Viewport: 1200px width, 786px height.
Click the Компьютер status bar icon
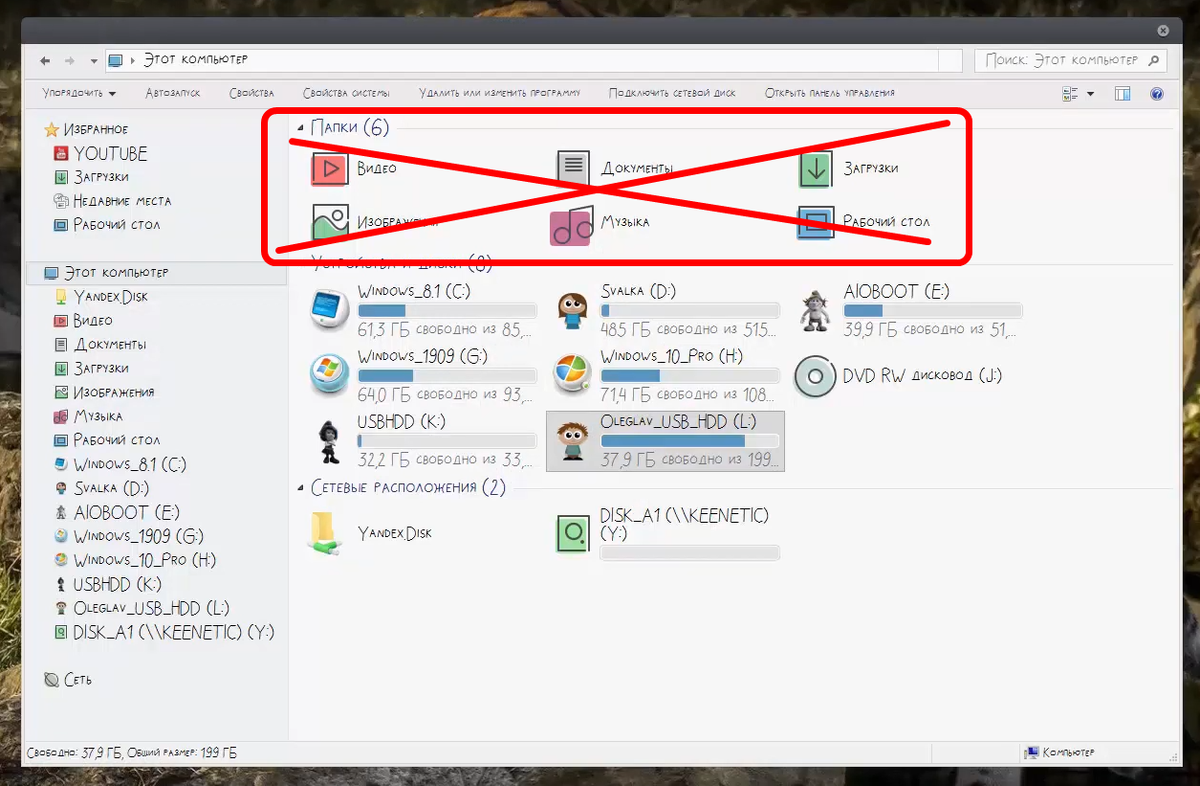pos(1030,752)
